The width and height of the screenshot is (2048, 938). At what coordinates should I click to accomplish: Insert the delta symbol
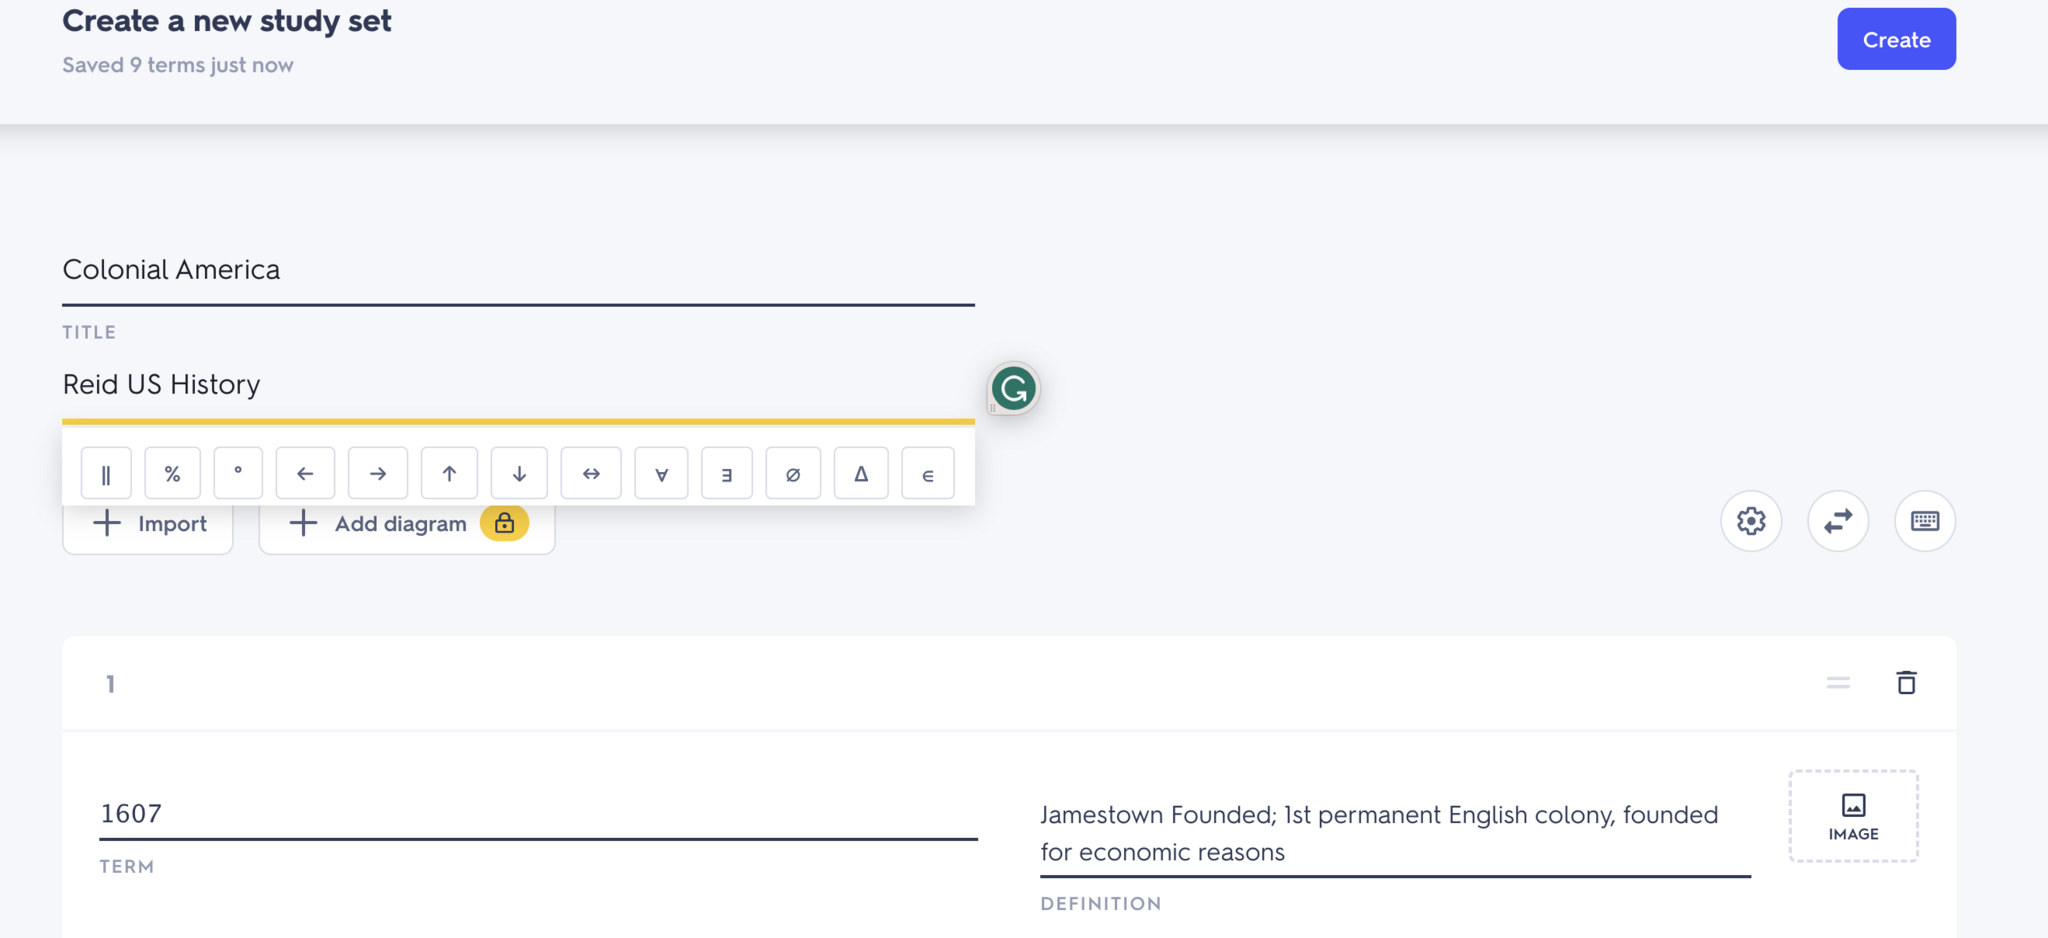(861, 473)
